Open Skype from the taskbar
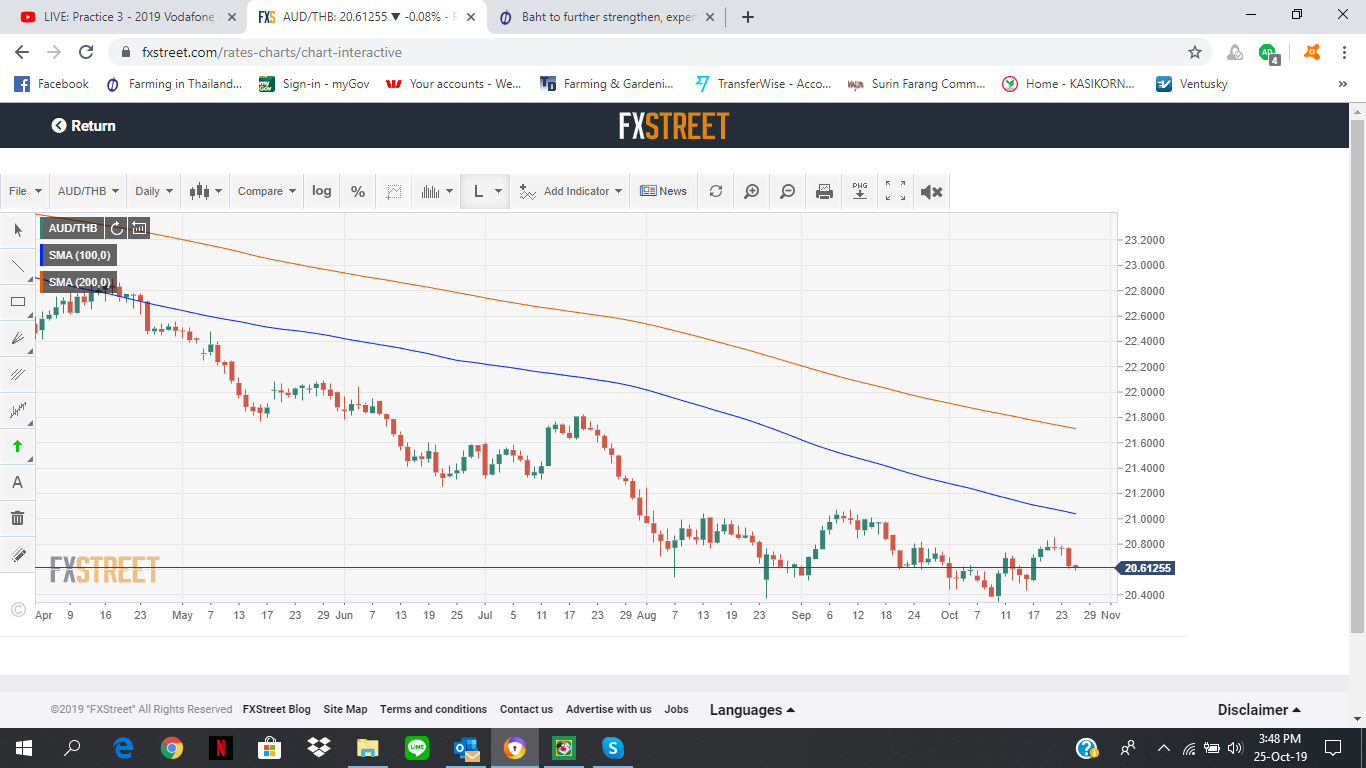The image size is (1366, 768). tap(612, 748)
